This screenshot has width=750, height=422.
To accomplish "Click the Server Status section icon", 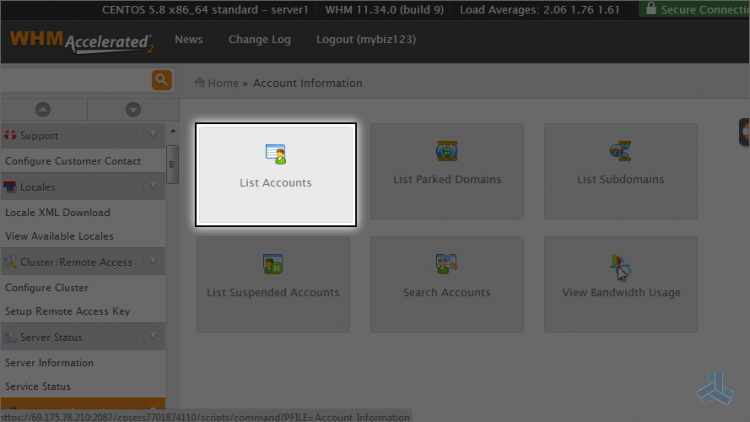I will point(10,337).
